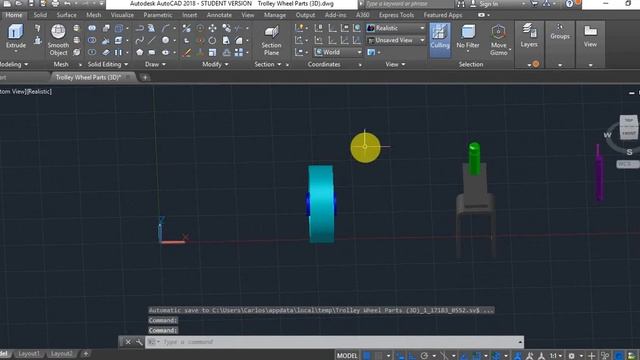Click the green cylinder object

tap(474, 158)
